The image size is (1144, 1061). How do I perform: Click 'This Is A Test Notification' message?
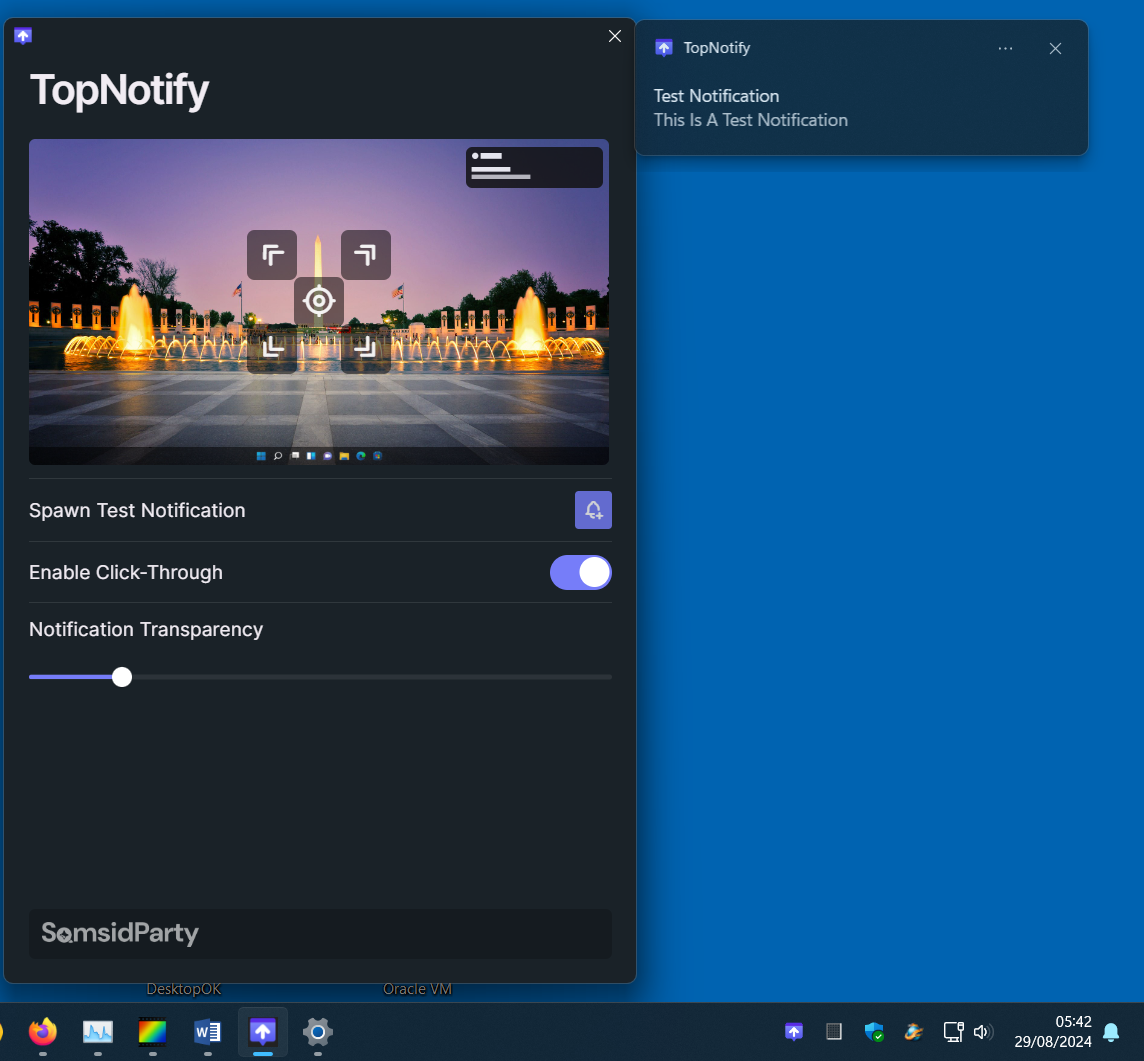click(x=751, y=120)
